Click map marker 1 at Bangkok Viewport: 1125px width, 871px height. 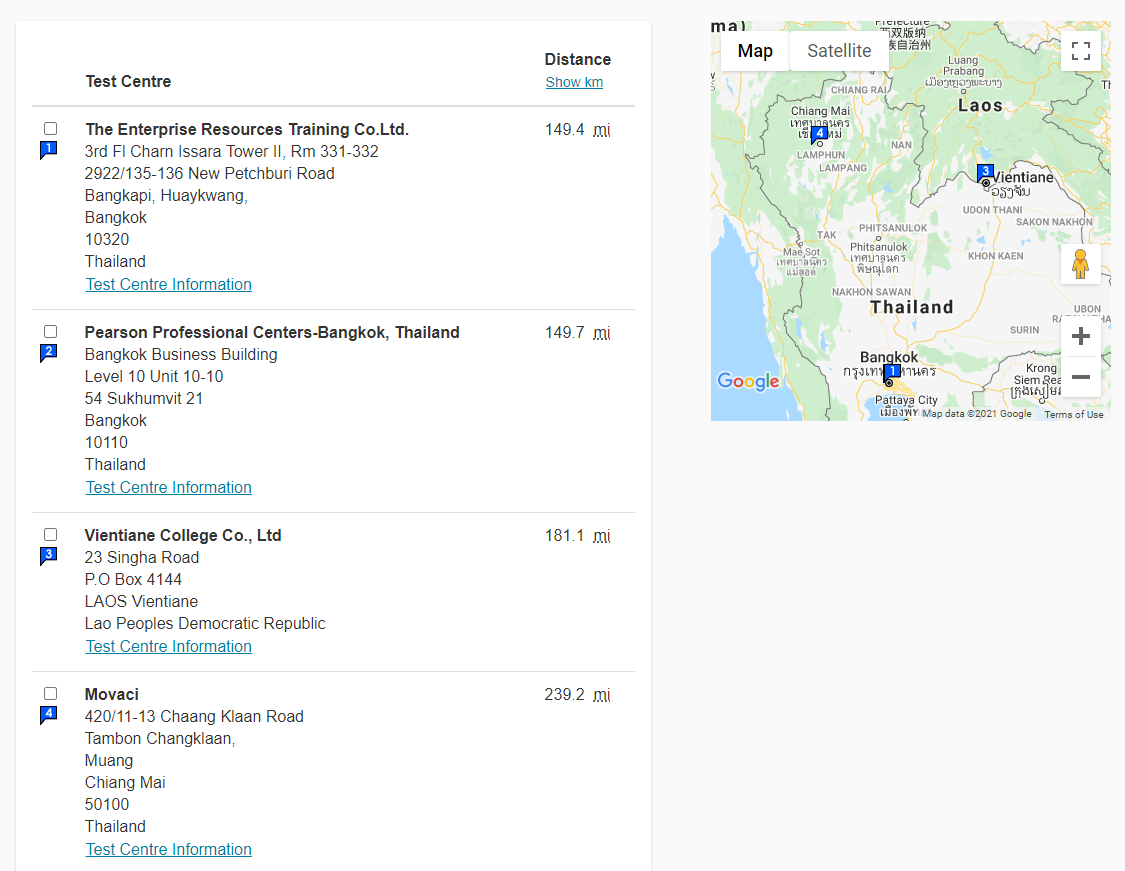click(892, 372)
